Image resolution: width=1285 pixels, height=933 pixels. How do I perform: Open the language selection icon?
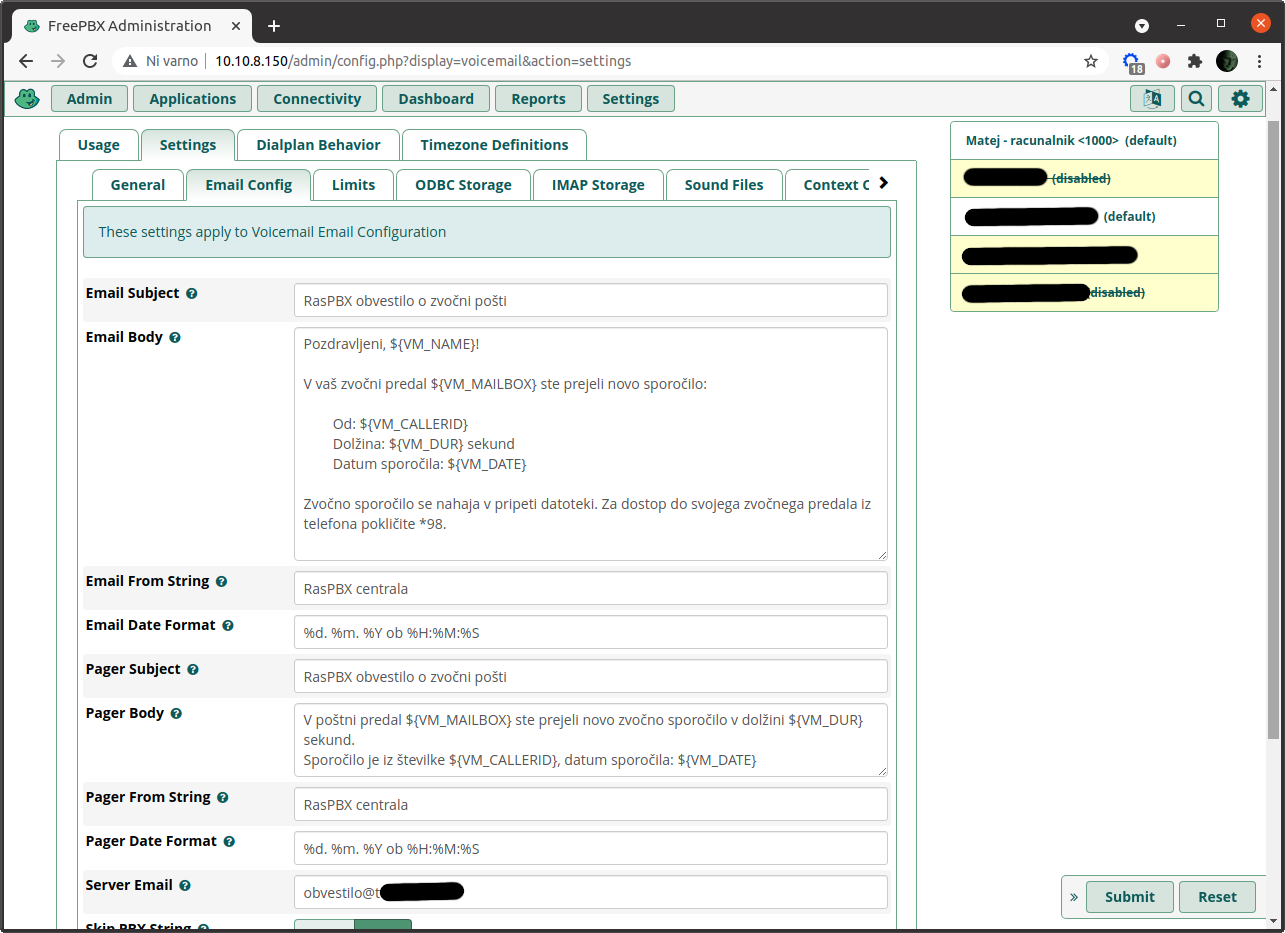pyautogui.click(x=1152, y=98)
